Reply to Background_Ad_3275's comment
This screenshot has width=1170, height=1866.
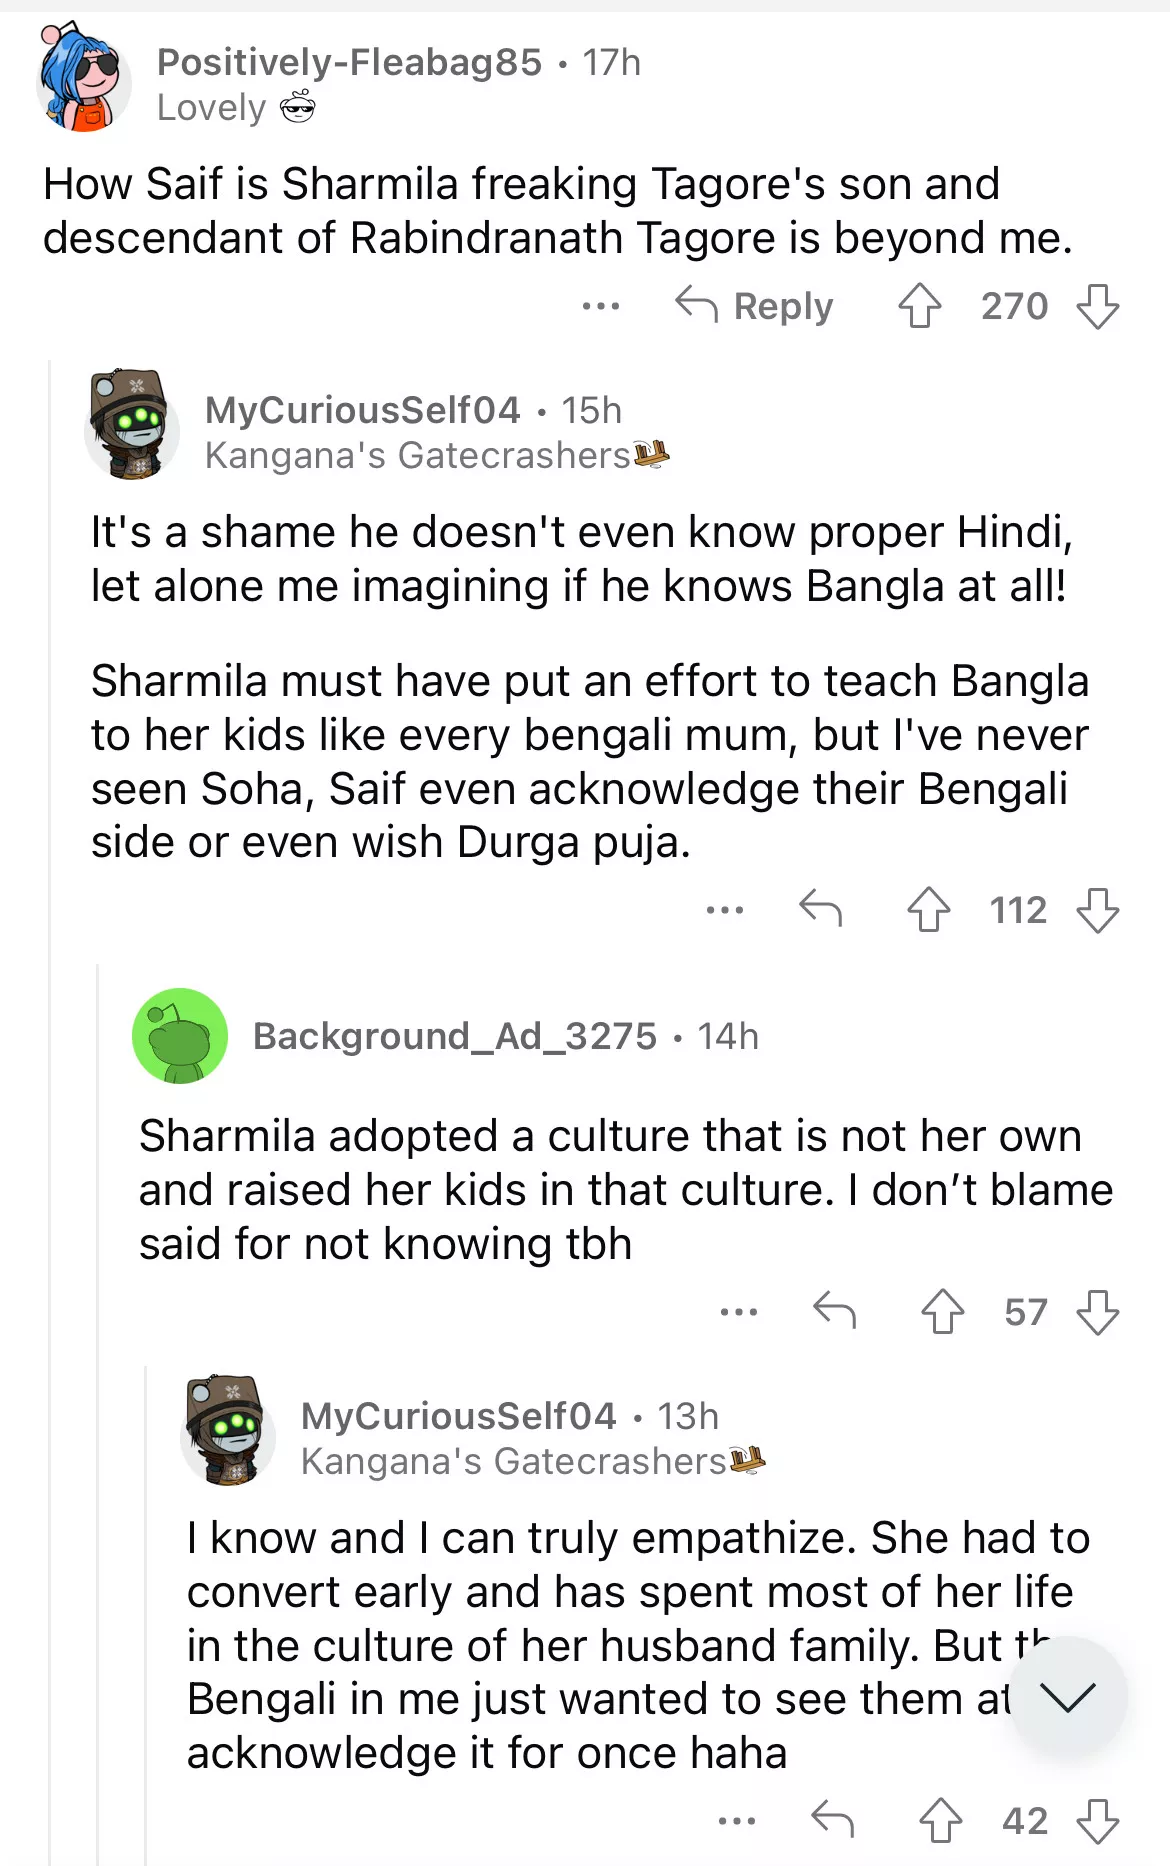(834, 1311)
